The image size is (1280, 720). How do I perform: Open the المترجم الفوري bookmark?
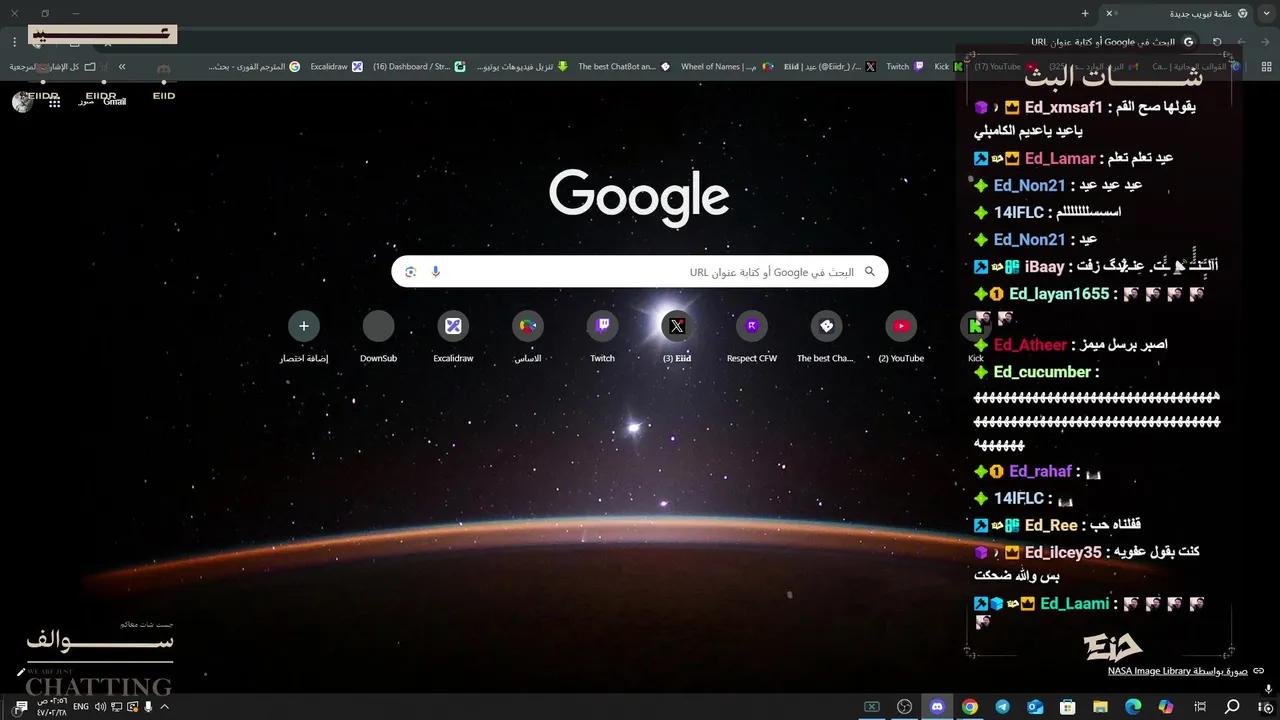pos(255,67)
